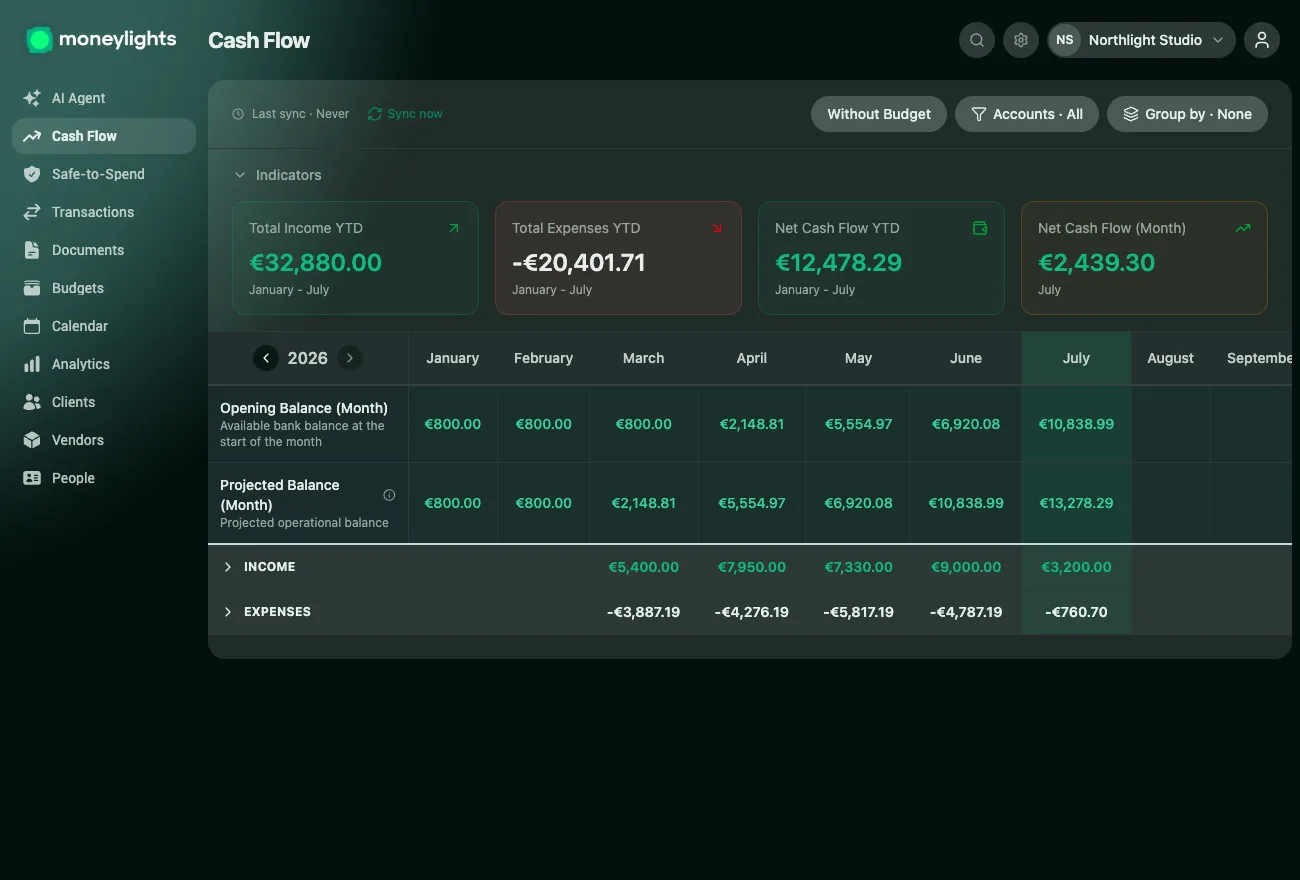The width and height of the screenshot is (1300, 880).
Task: Open AI Agent from the sidebar
Action: [x=104, y=98]
